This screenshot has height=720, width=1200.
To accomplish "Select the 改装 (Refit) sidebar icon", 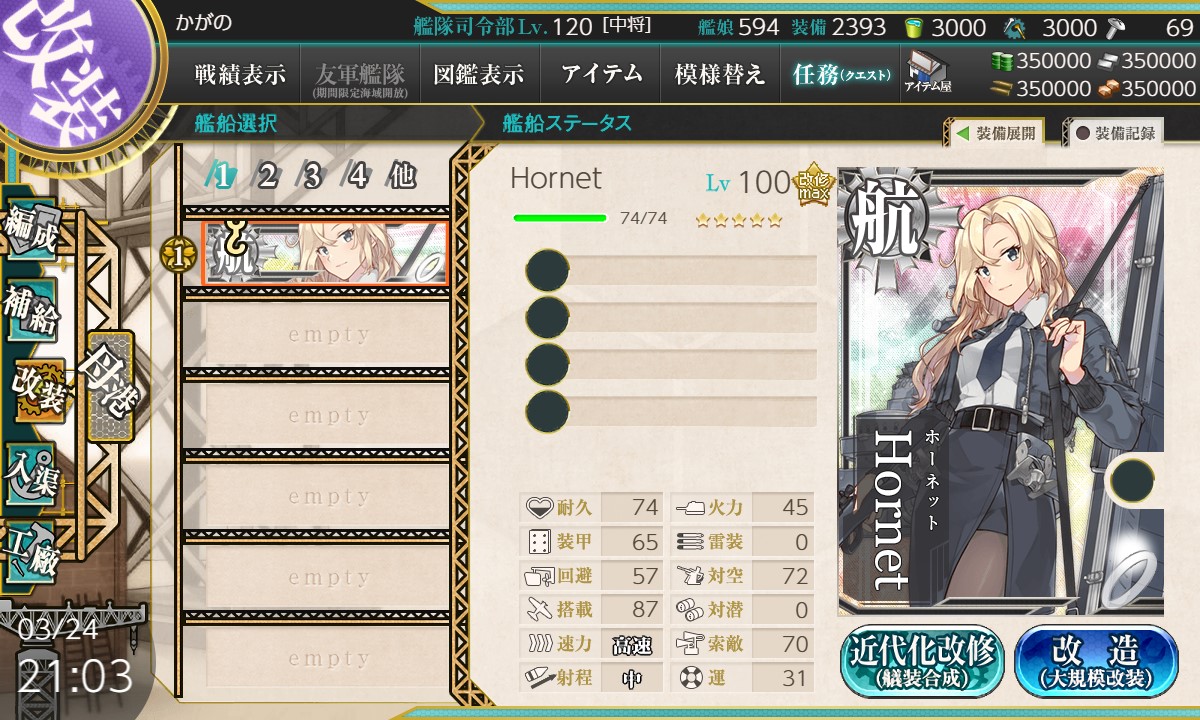I will pos(38,391).
